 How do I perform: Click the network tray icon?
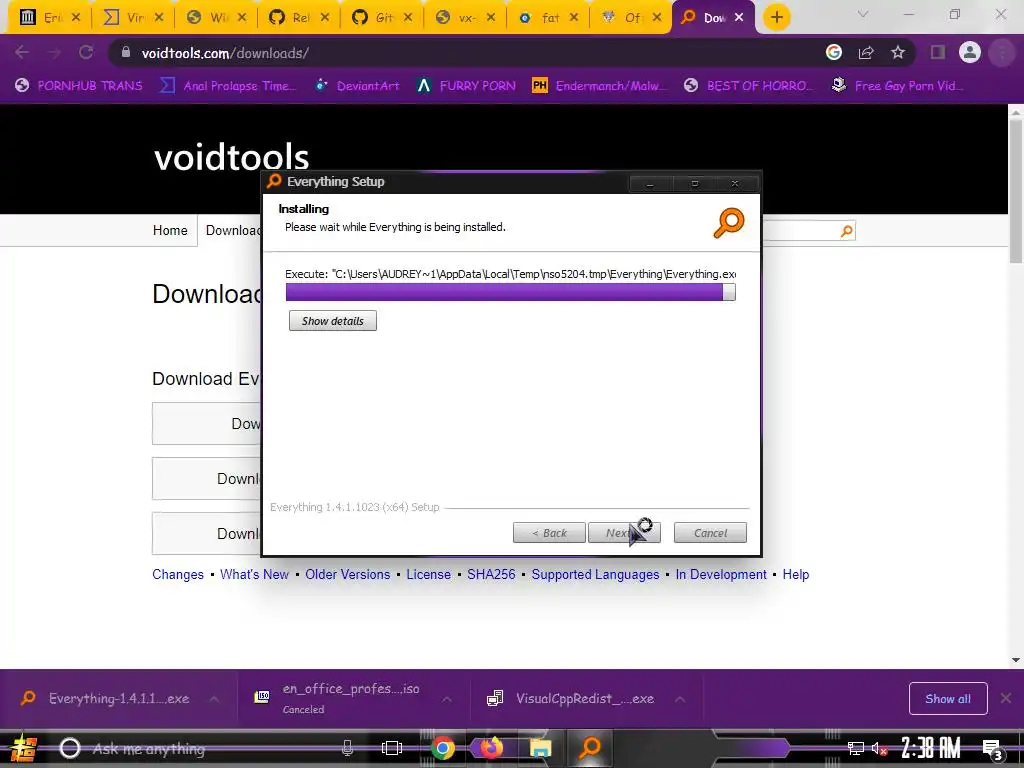point(855,748)
